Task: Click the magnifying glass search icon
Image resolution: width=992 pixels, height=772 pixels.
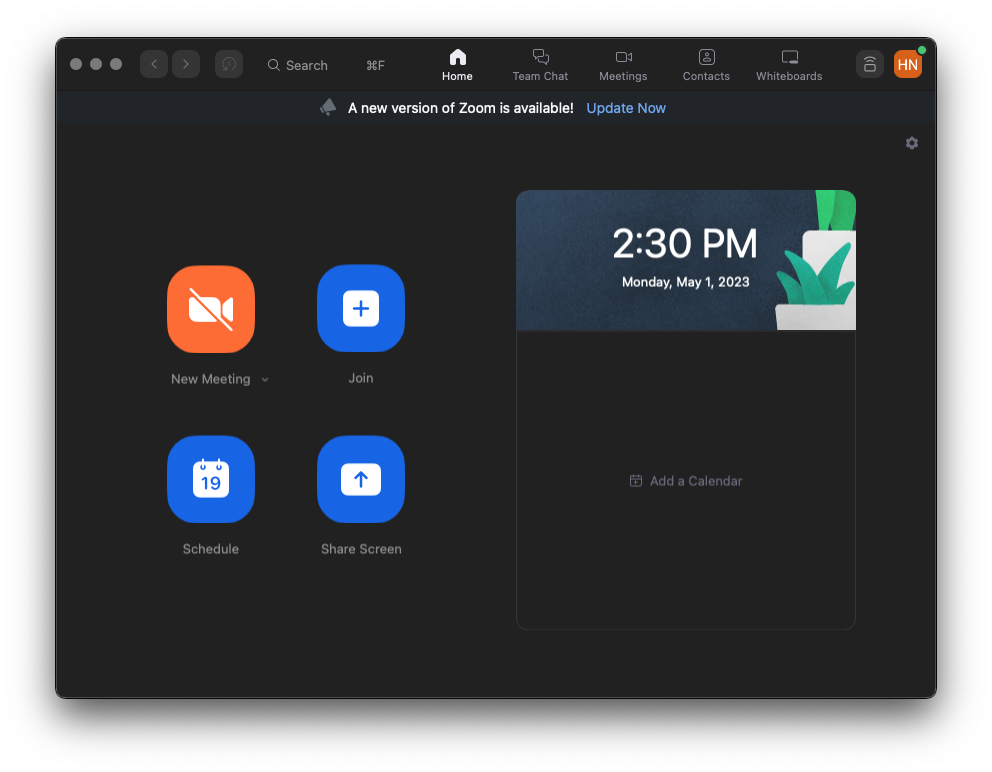Action: 273,65
